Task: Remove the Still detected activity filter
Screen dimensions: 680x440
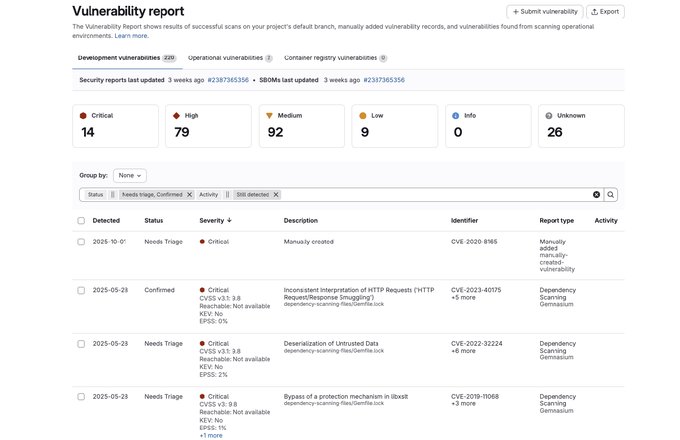Action: click(276, 195)
